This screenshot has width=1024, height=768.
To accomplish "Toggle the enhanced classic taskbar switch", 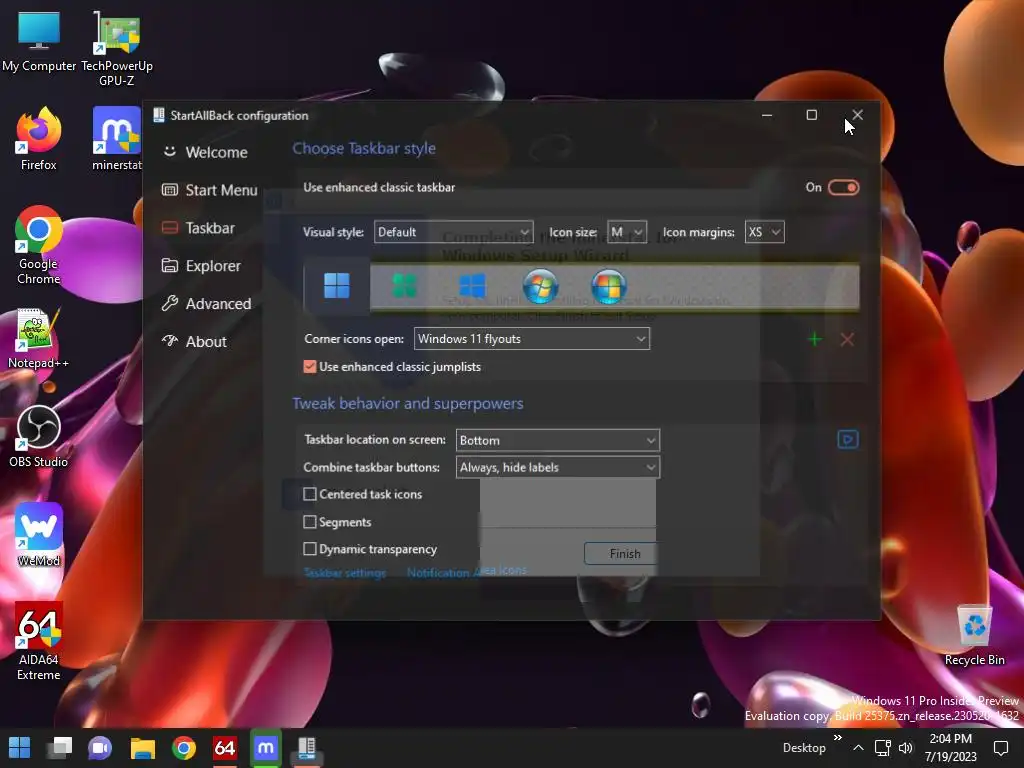I will click(x=843, y=188).
